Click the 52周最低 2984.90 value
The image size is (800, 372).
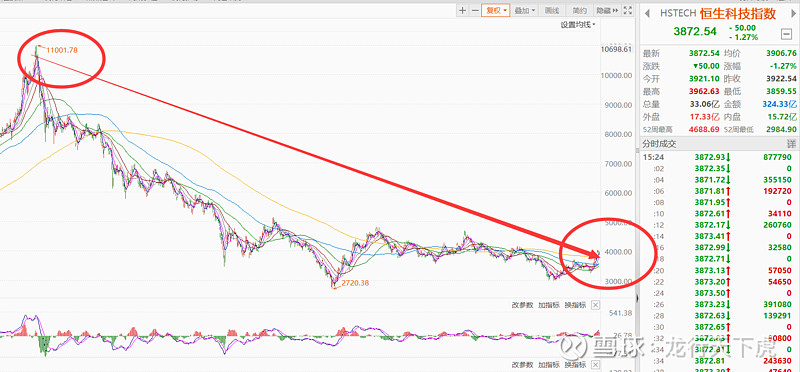781,130
